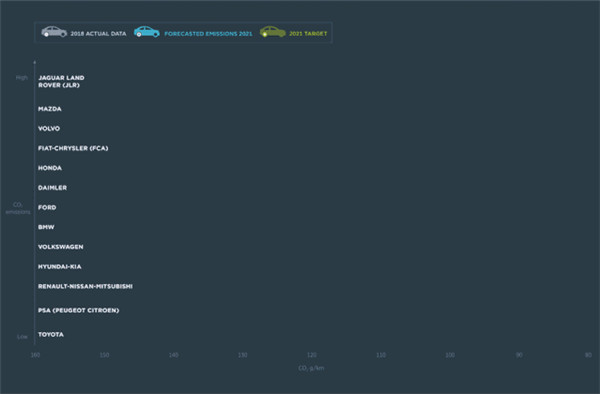600x394 pixels.
Task: Click the Honda row label
Action: click(x=50, y=168)
